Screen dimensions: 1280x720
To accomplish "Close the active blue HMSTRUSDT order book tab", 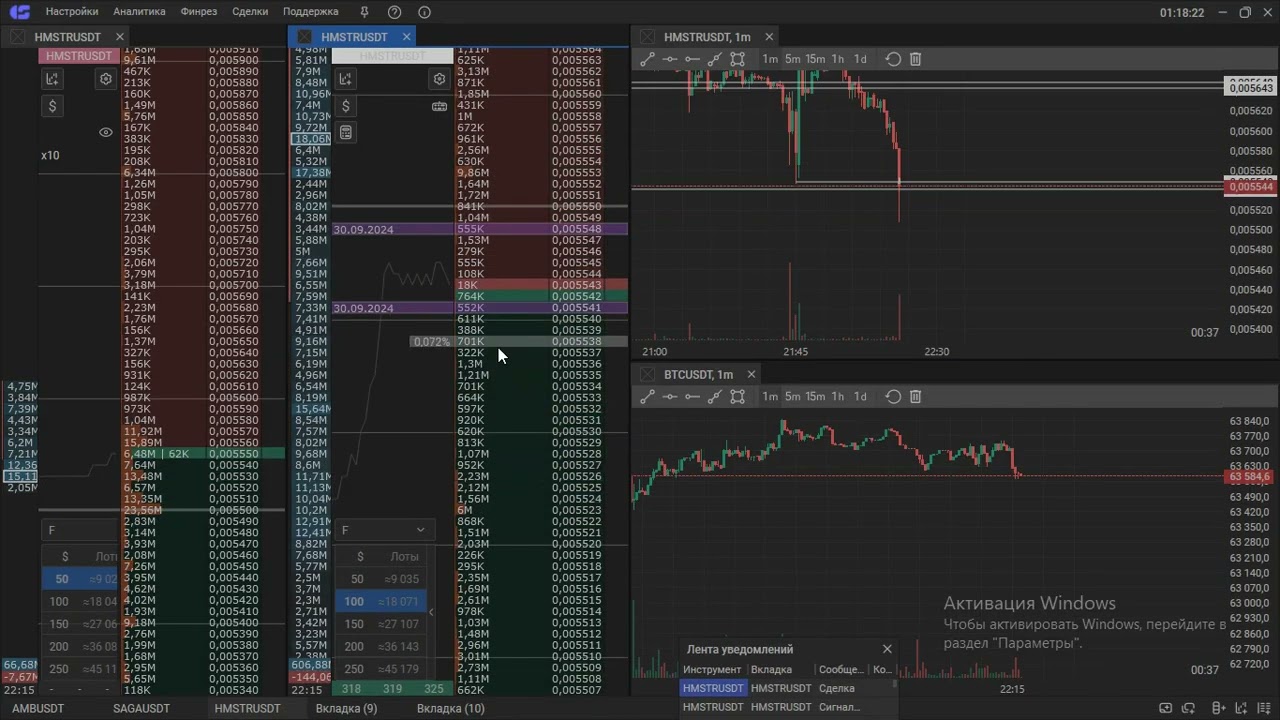I will (x=407, y=37).
